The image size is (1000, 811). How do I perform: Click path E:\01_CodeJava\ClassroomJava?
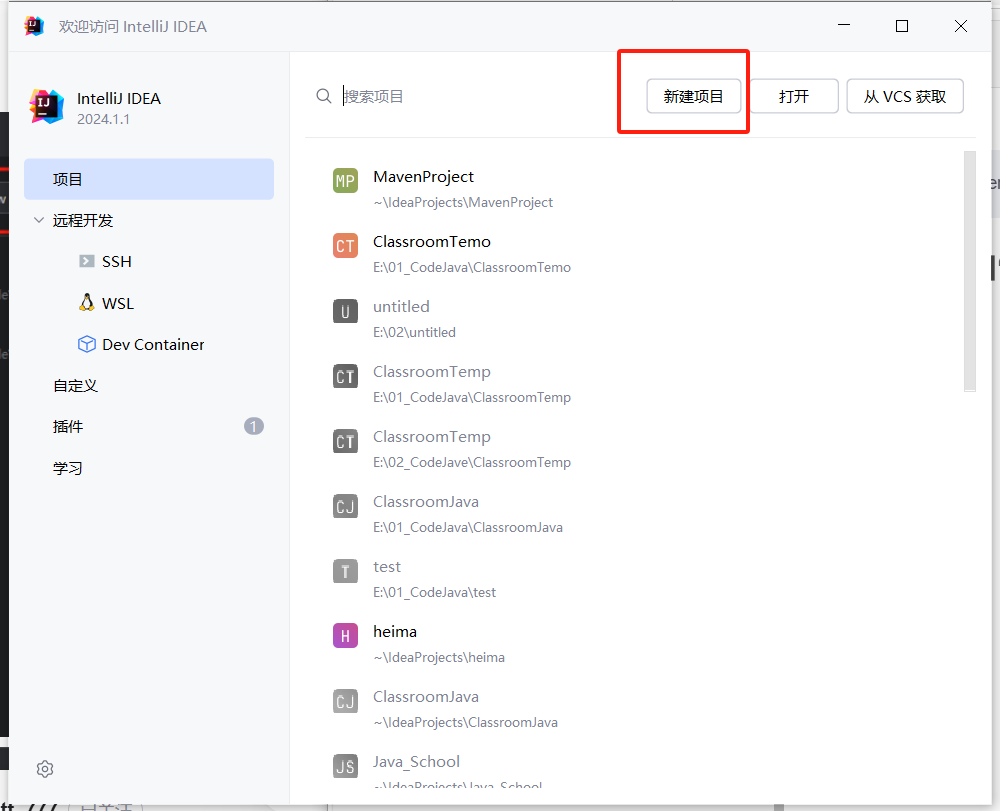coord(468,527)
